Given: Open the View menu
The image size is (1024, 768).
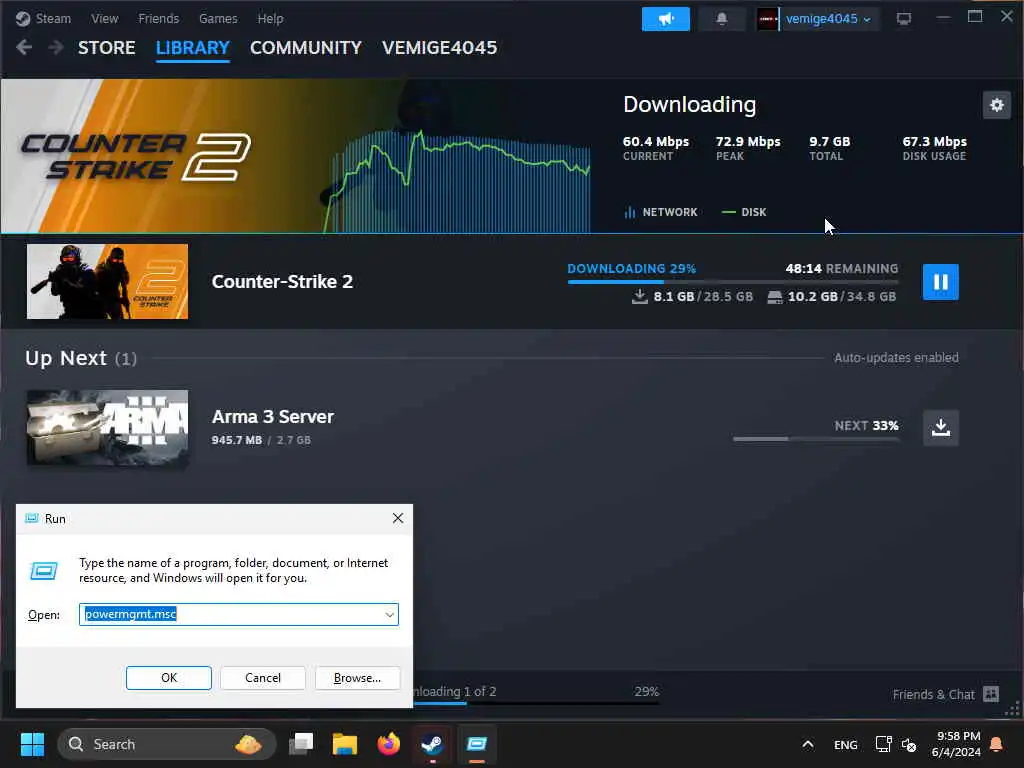Looking at the screenshot, I should (x=104, y=18).
